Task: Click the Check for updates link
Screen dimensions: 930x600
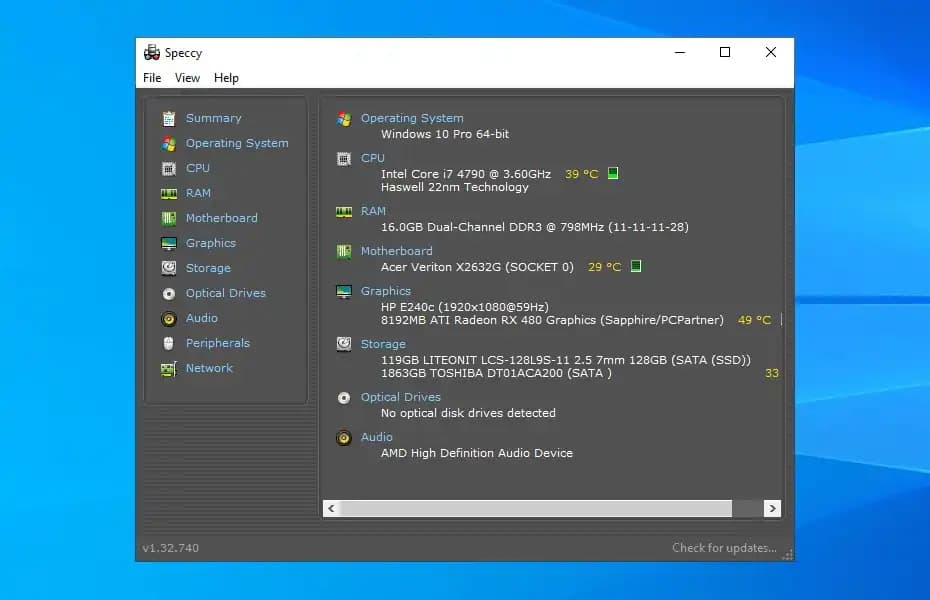Action: [724, 548]
